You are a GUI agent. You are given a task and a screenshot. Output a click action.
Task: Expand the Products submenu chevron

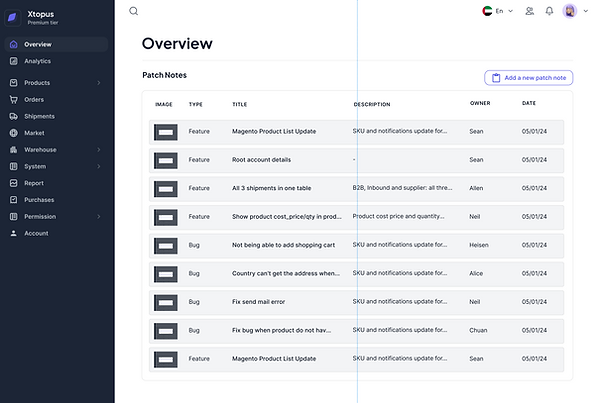click(x=99, y=83)
